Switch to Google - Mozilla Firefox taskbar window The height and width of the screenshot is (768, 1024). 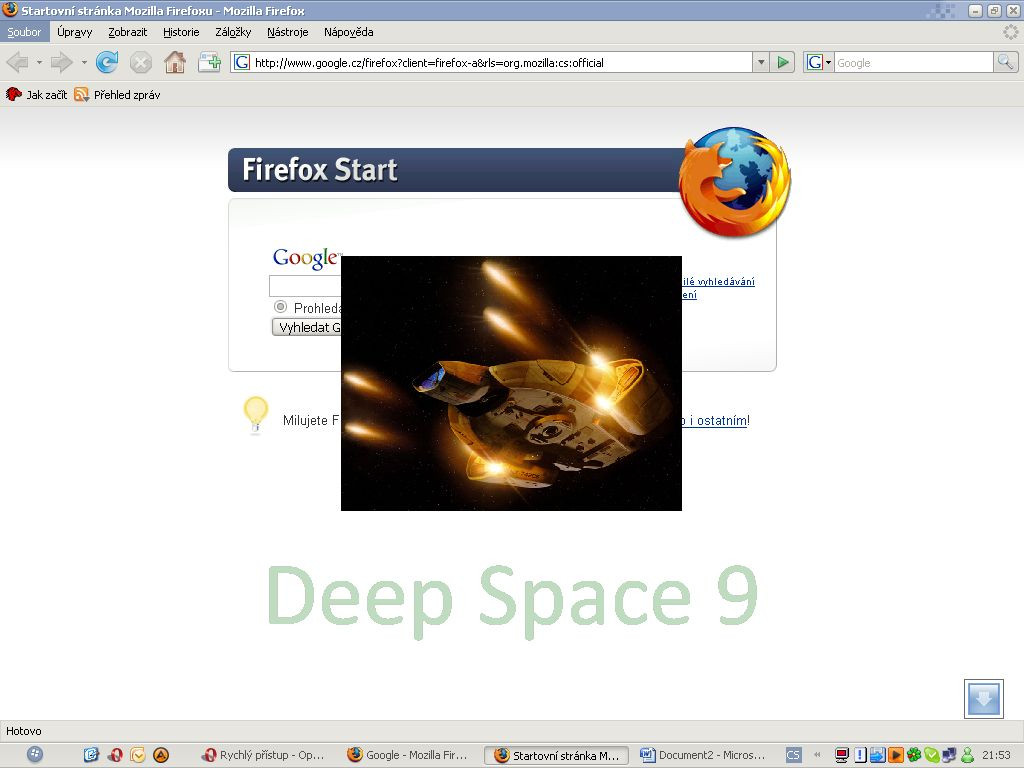410,755
